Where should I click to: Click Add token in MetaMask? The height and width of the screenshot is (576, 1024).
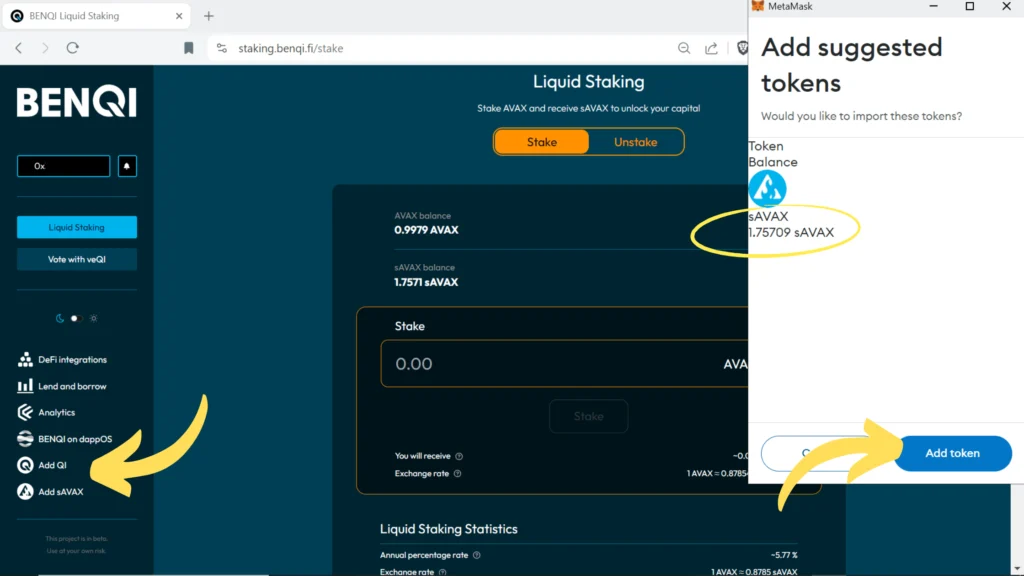pyautogui.click(x=952, y=453)
